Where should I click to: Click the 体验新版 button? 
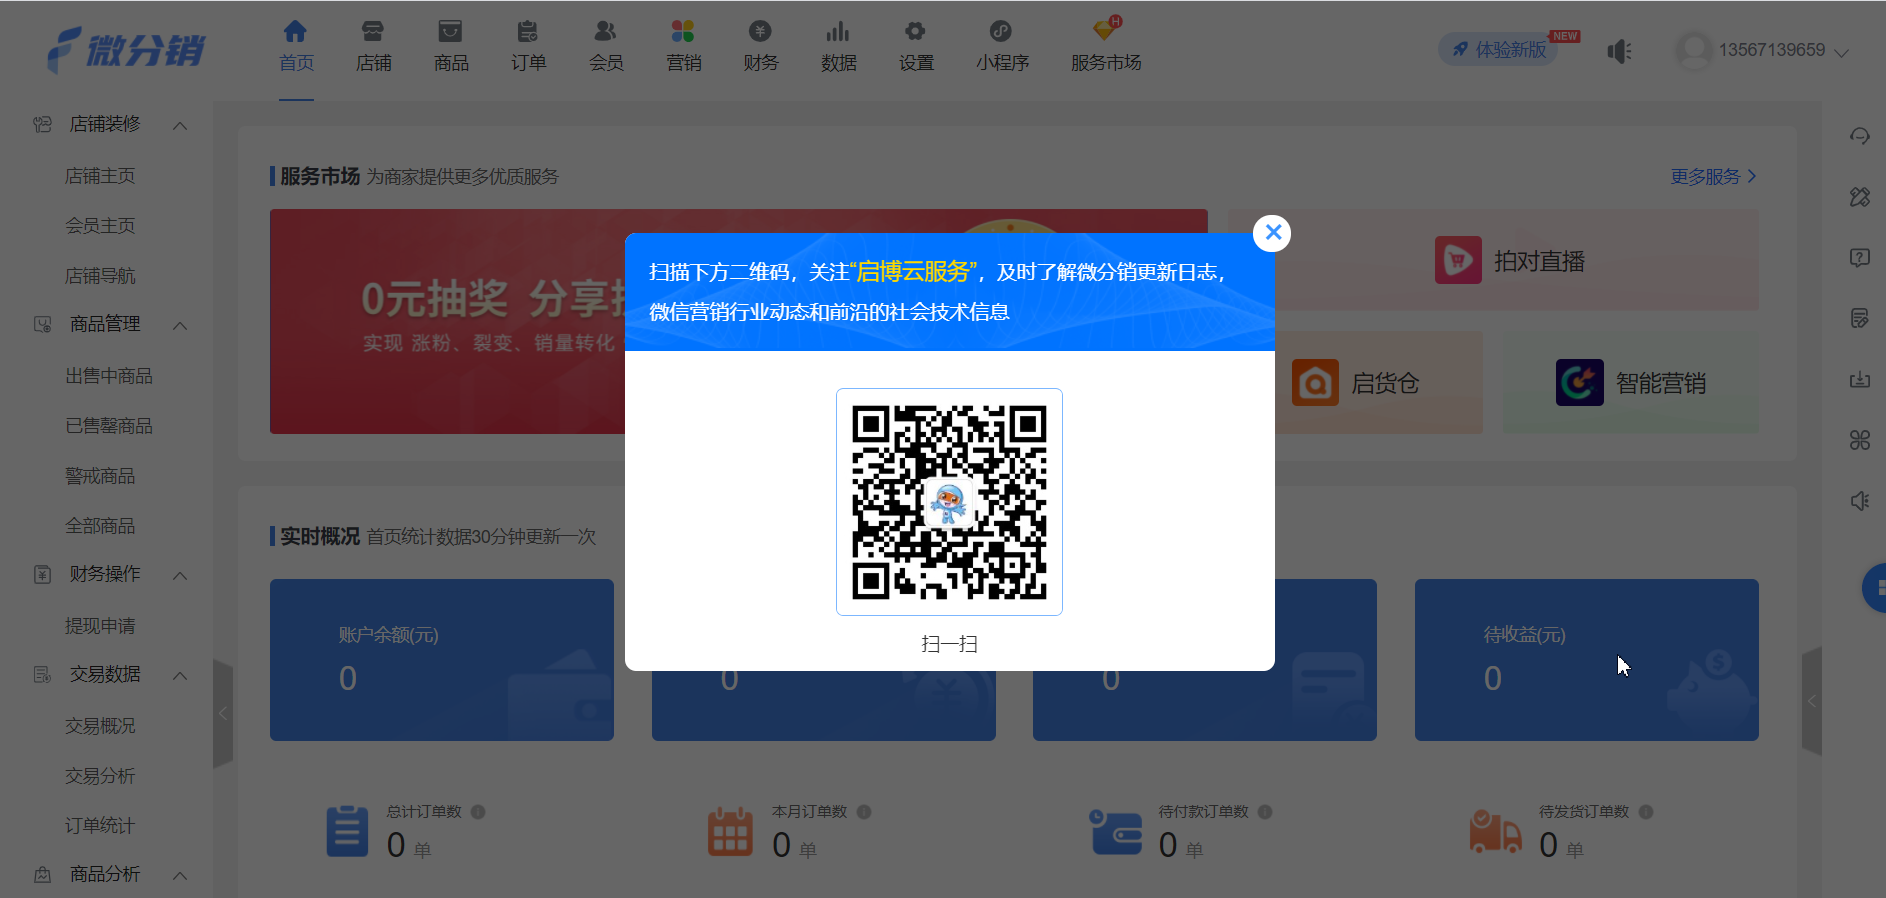[x=1499, y=49]
